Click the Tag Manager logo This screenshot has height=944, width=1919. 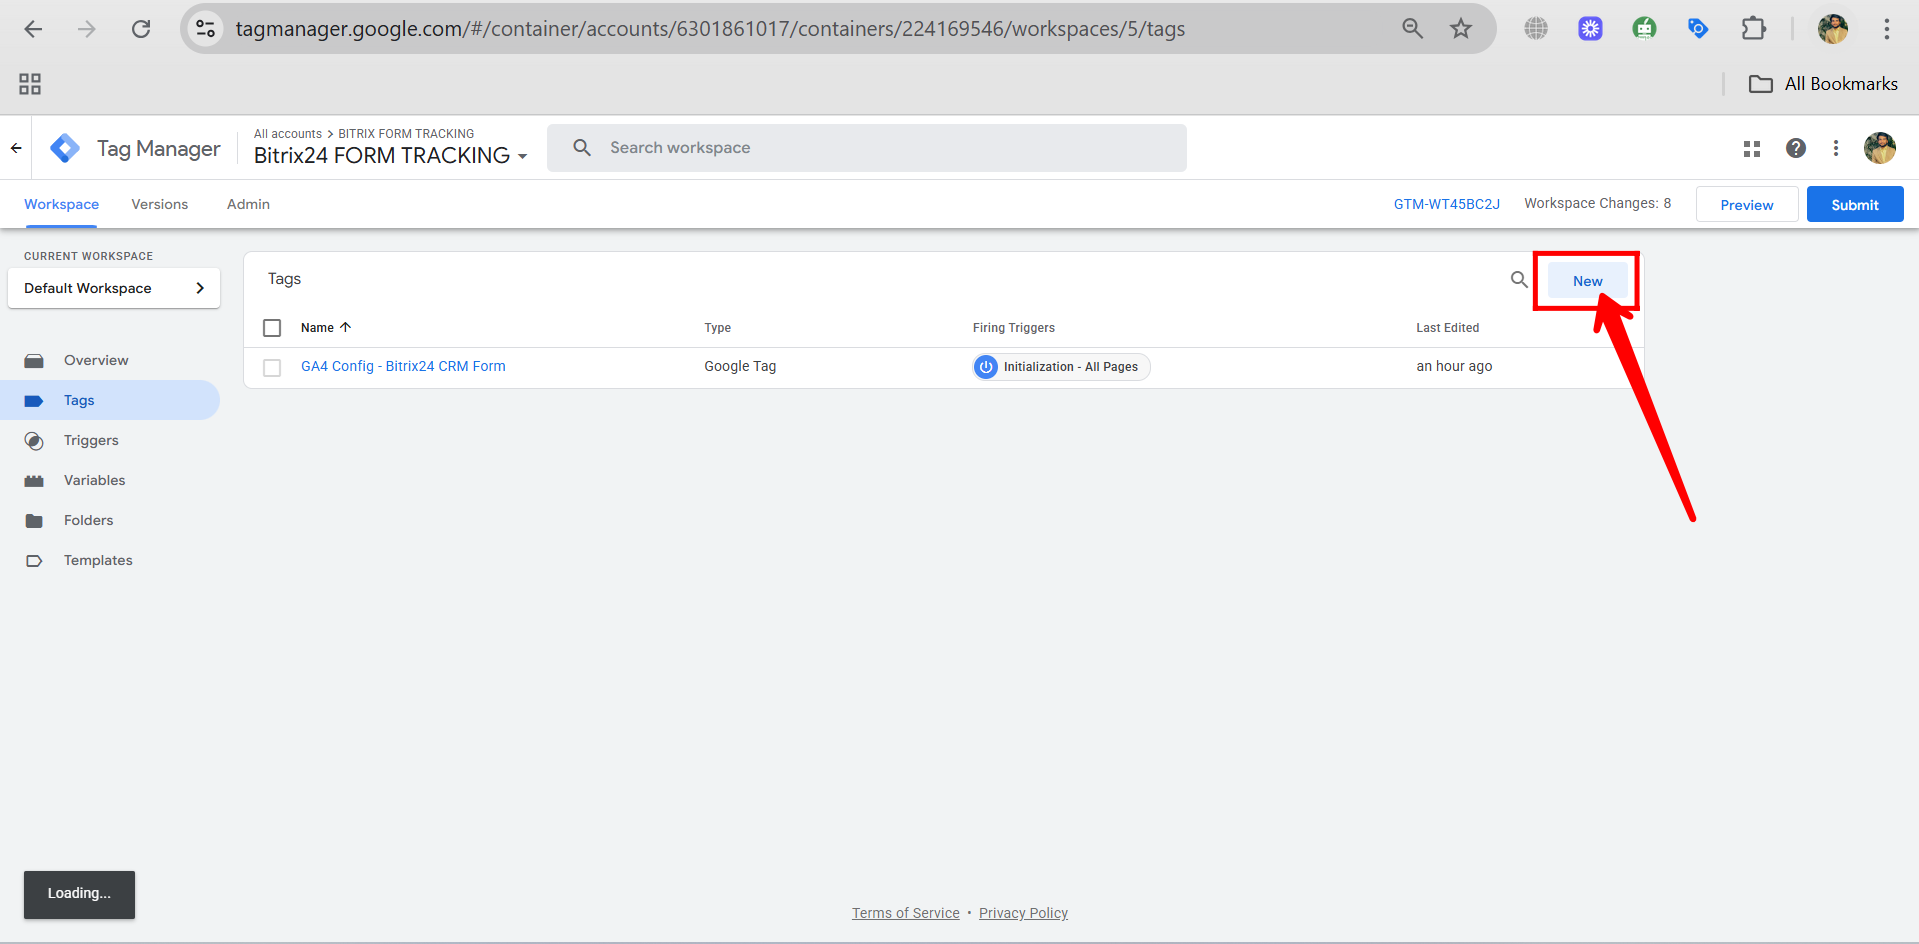pyautogui.click(x=65, y=148)
